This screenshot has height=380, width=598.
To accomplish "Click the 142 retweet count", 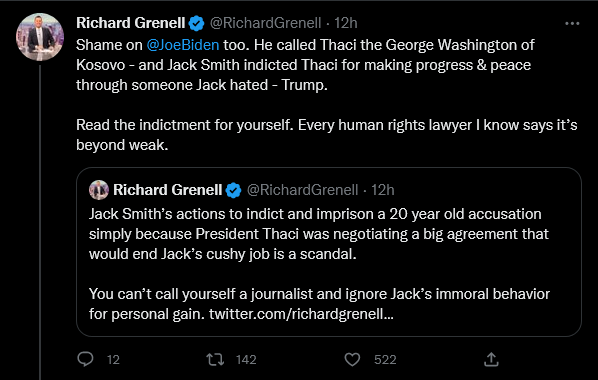I will (246, 360).
